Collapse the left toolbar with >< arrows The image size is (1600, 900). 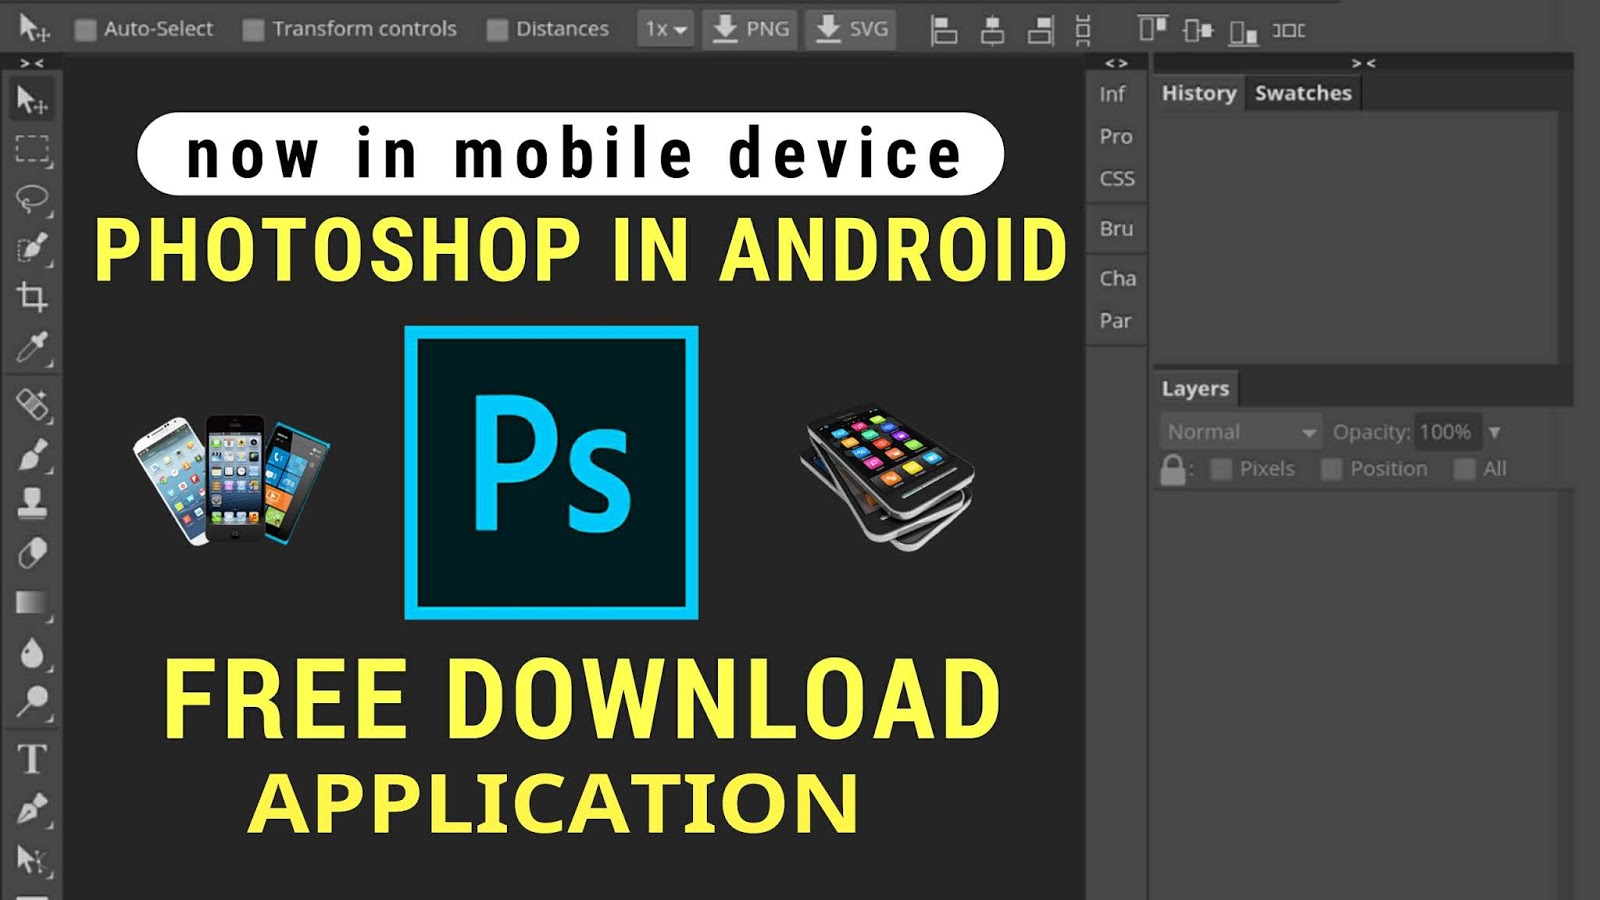pos(32,63)
